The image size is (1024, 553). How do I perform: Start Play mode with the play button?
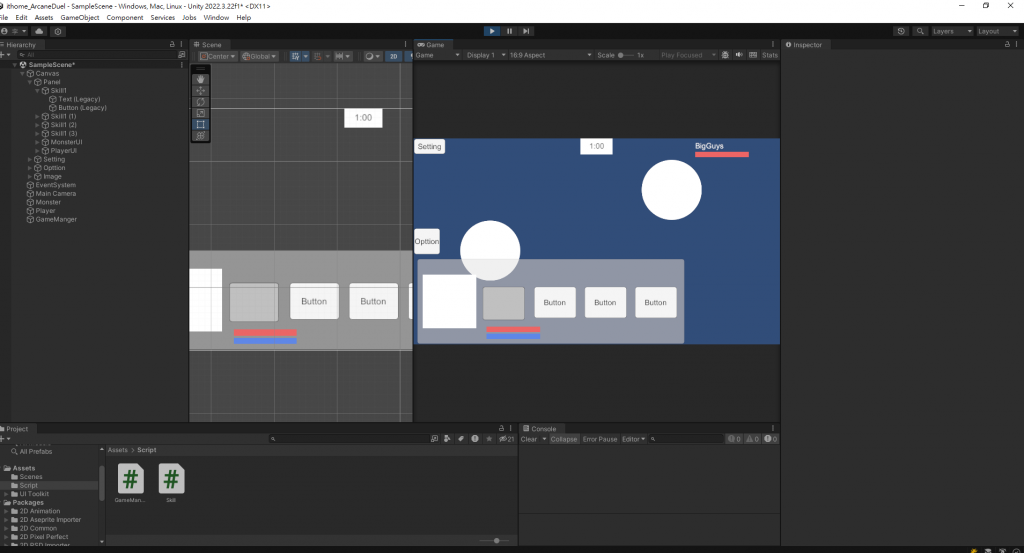pyautogui.click(x=492, y=31)
